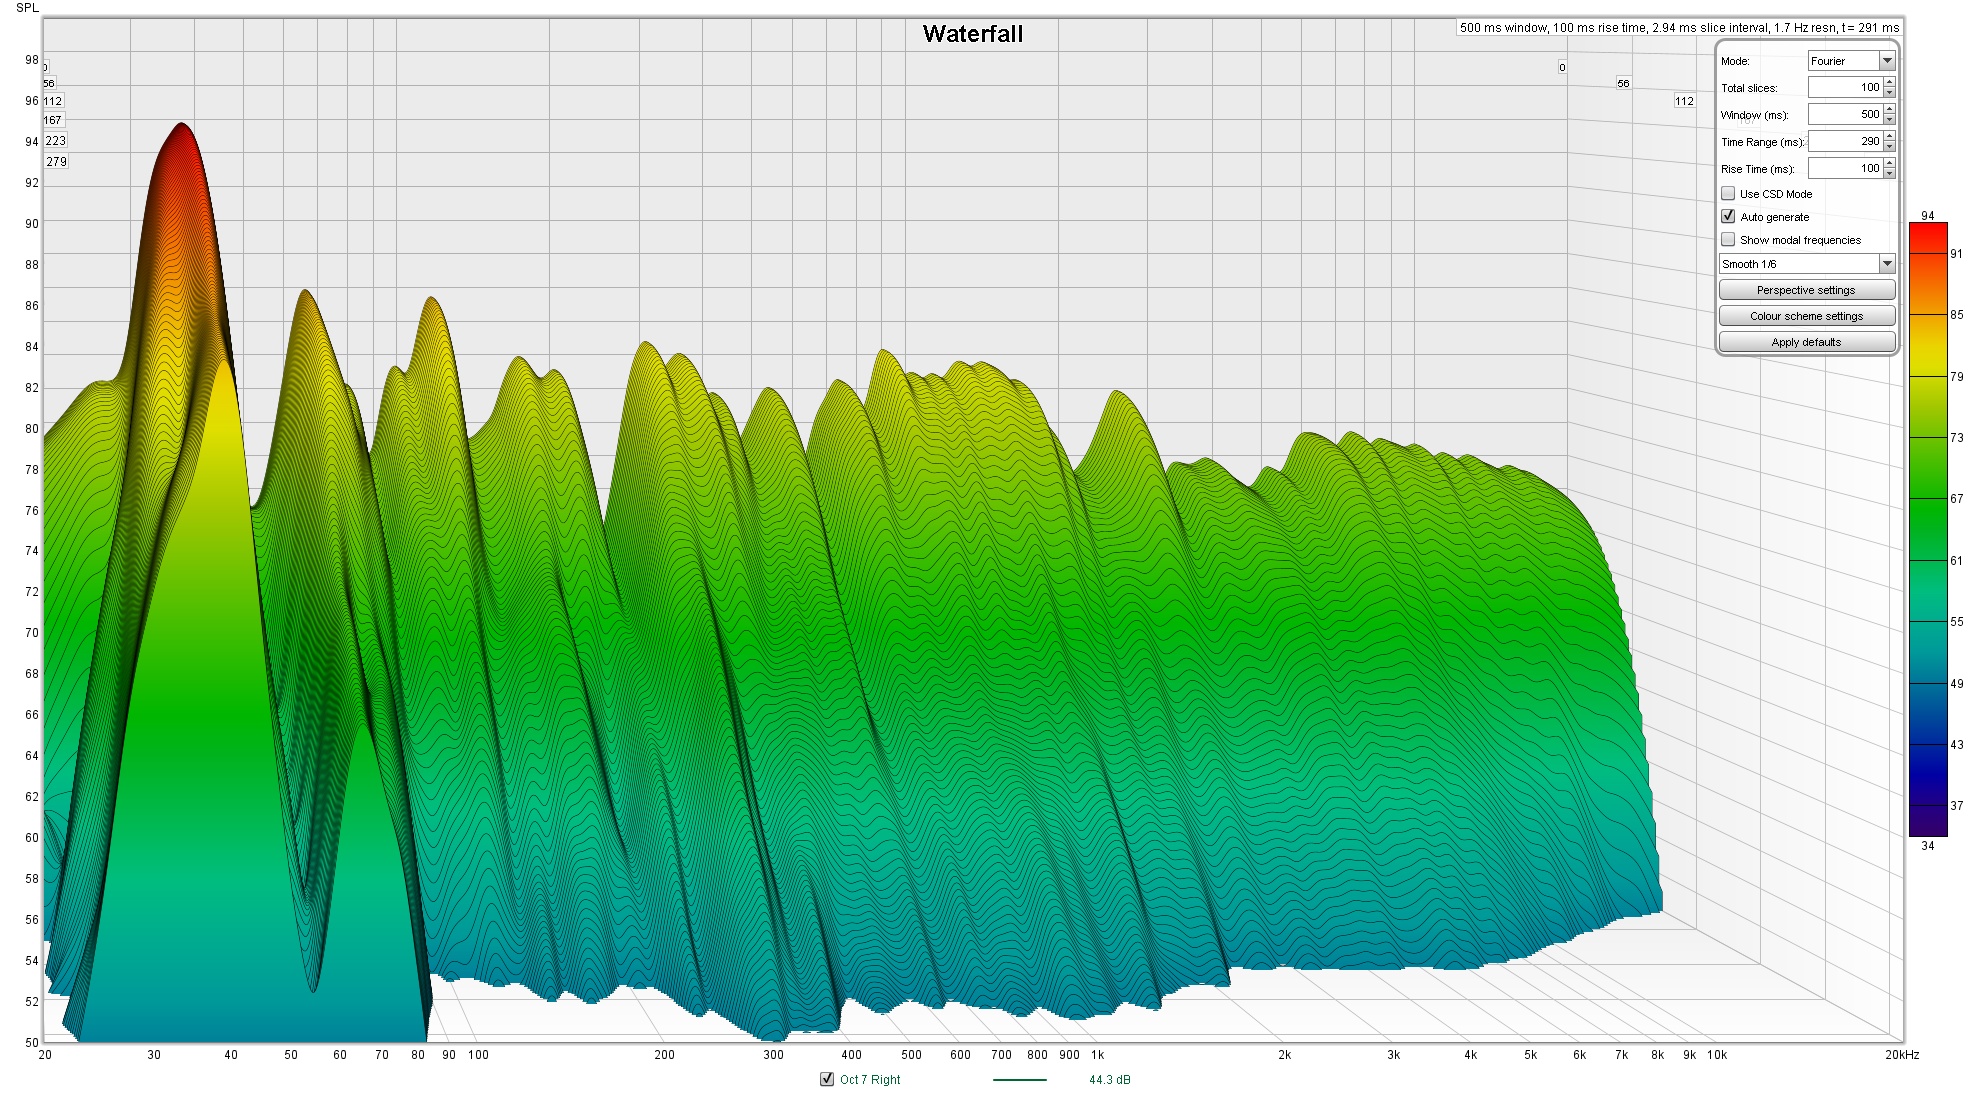
Task: Expand the Fourier mode selector arrow
Action: pyautogui.click(x=1888, y=61)
